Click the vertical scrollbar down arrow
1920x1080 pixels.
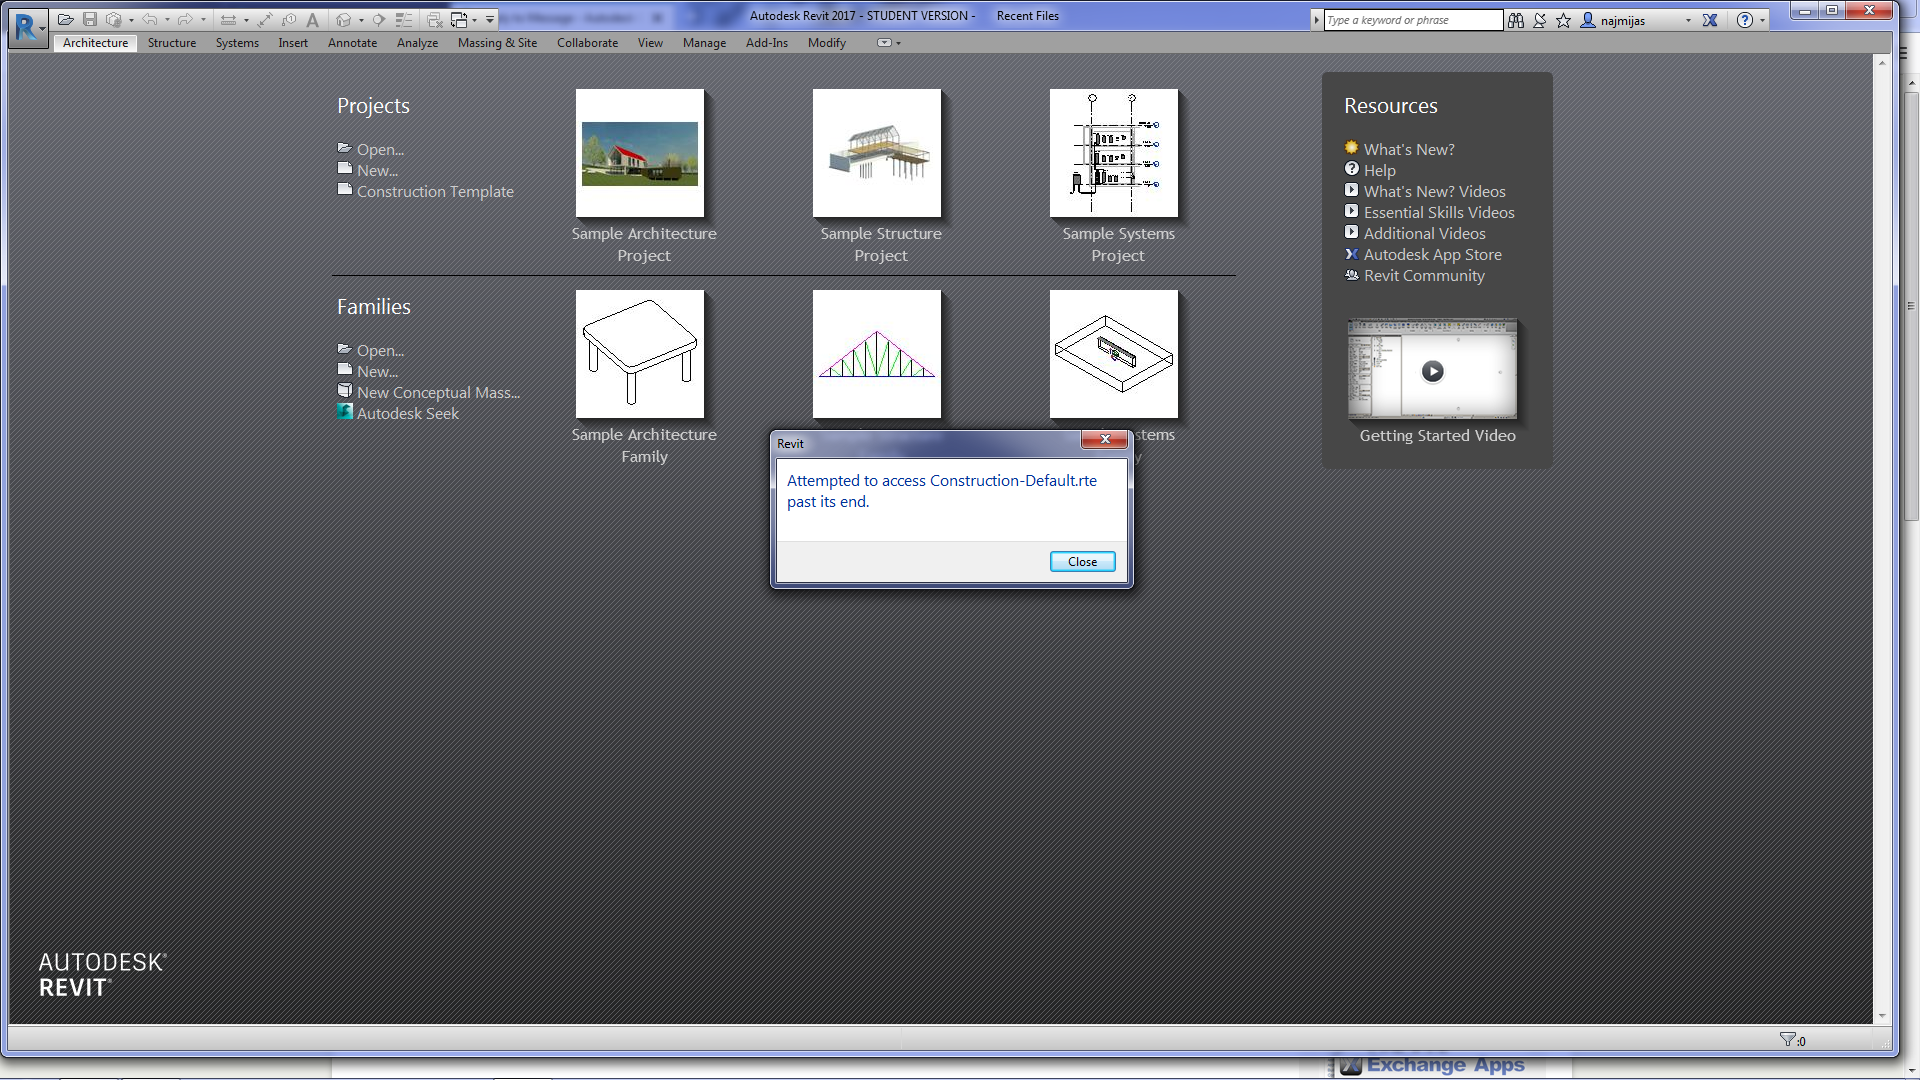pyautogui.click(x=1882, y=1015)
